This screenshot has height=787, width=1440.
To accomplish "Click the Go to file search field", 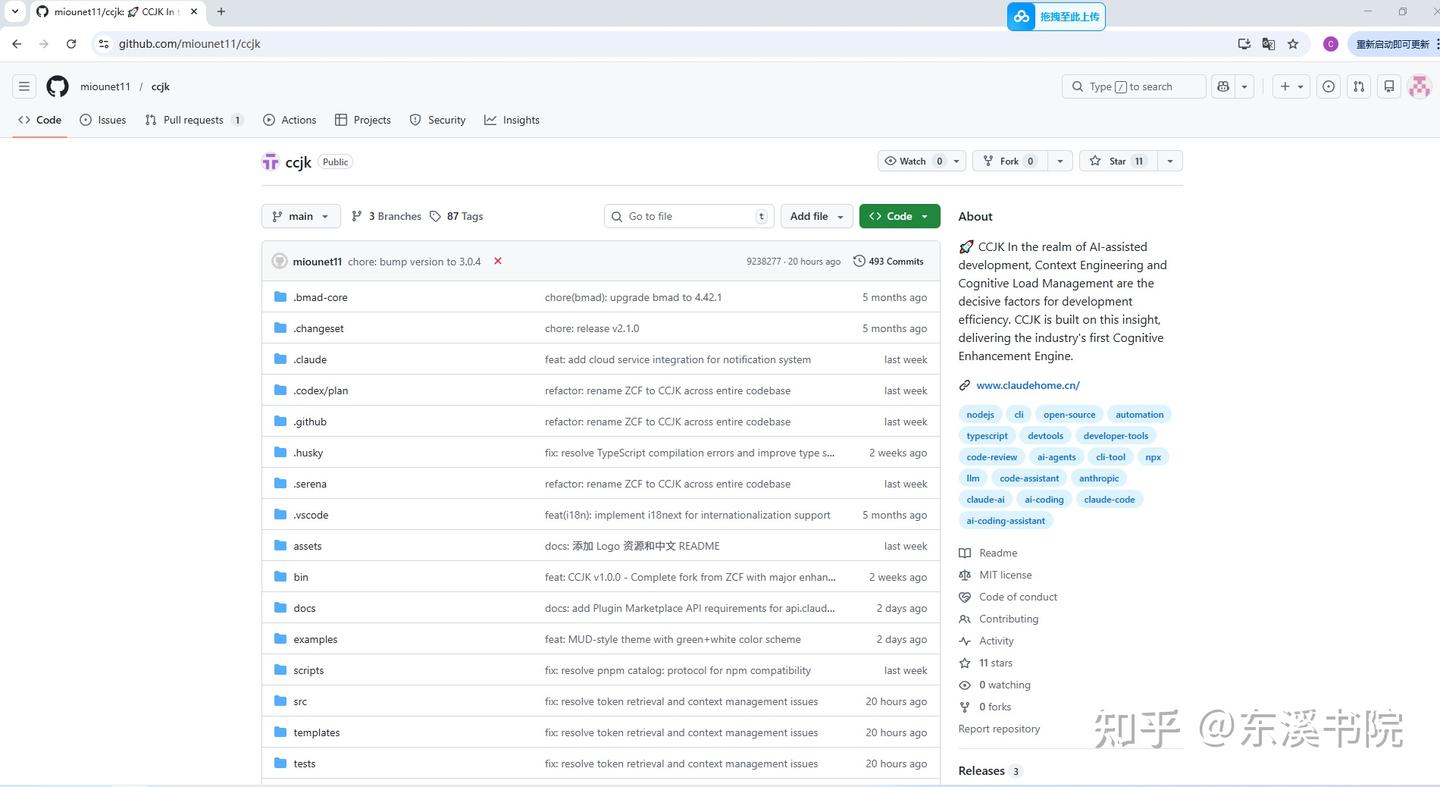I will [690, 216].
